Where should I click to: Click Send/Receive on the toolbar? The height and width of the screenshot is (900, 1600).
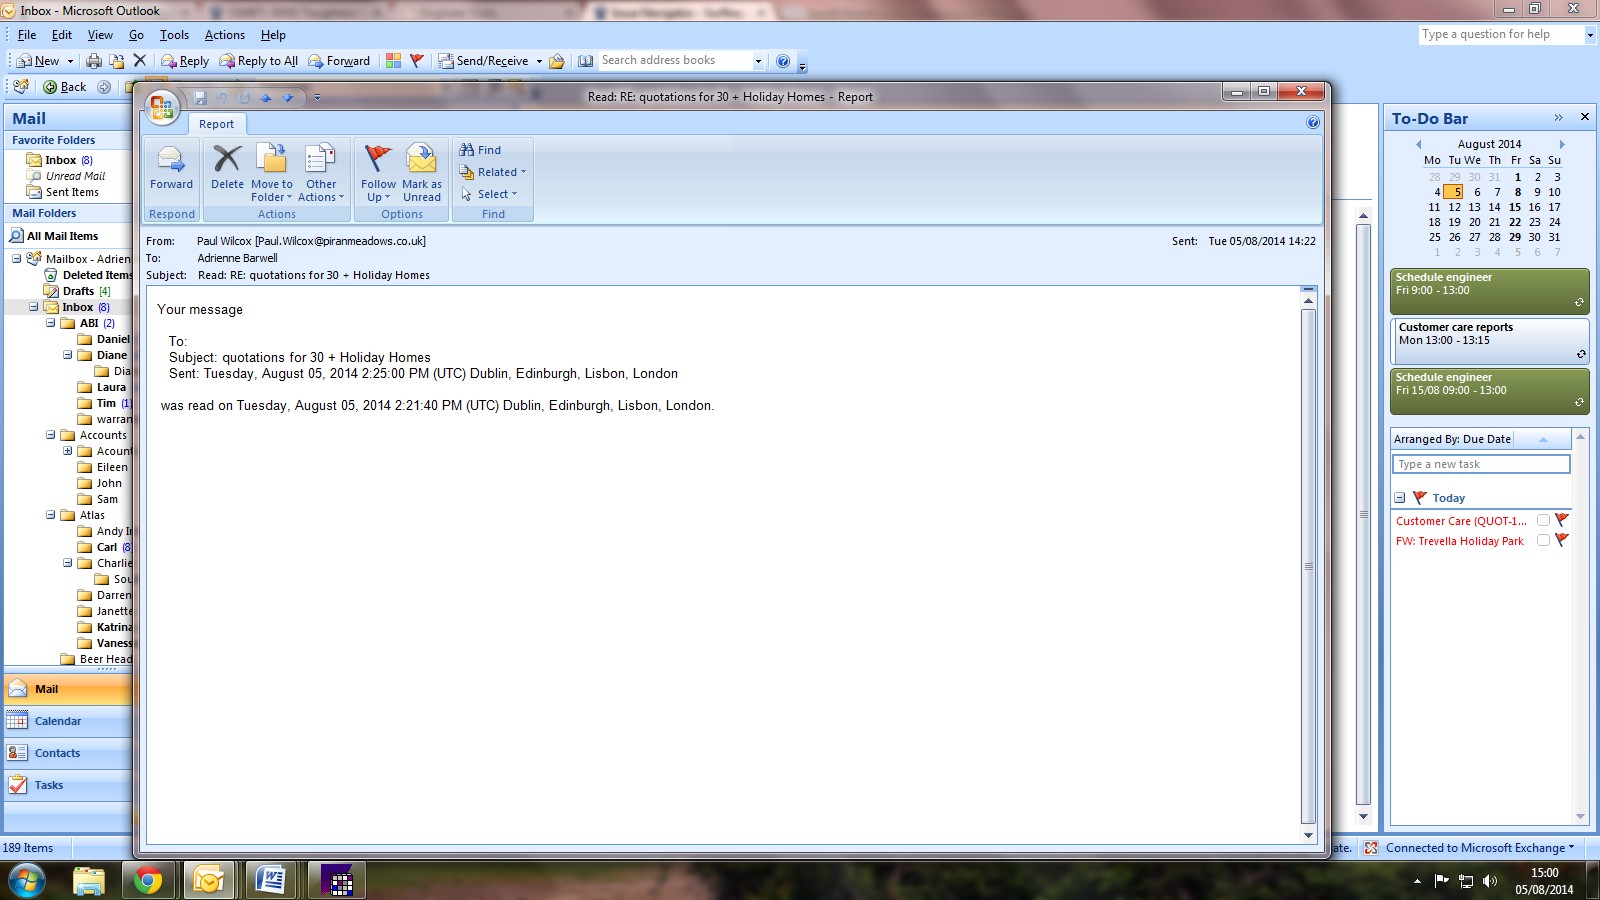(484, 61)
